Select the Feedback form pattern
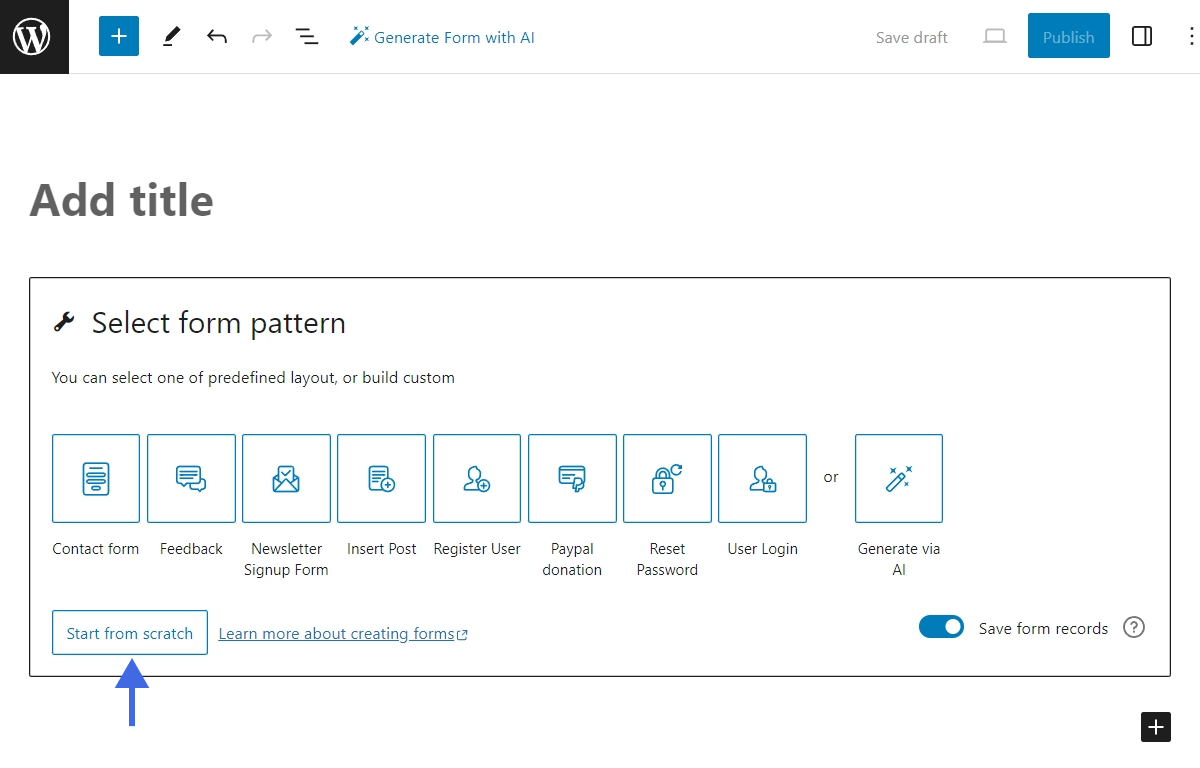This screenshot has width=1200, height=768. coord(190,478)
